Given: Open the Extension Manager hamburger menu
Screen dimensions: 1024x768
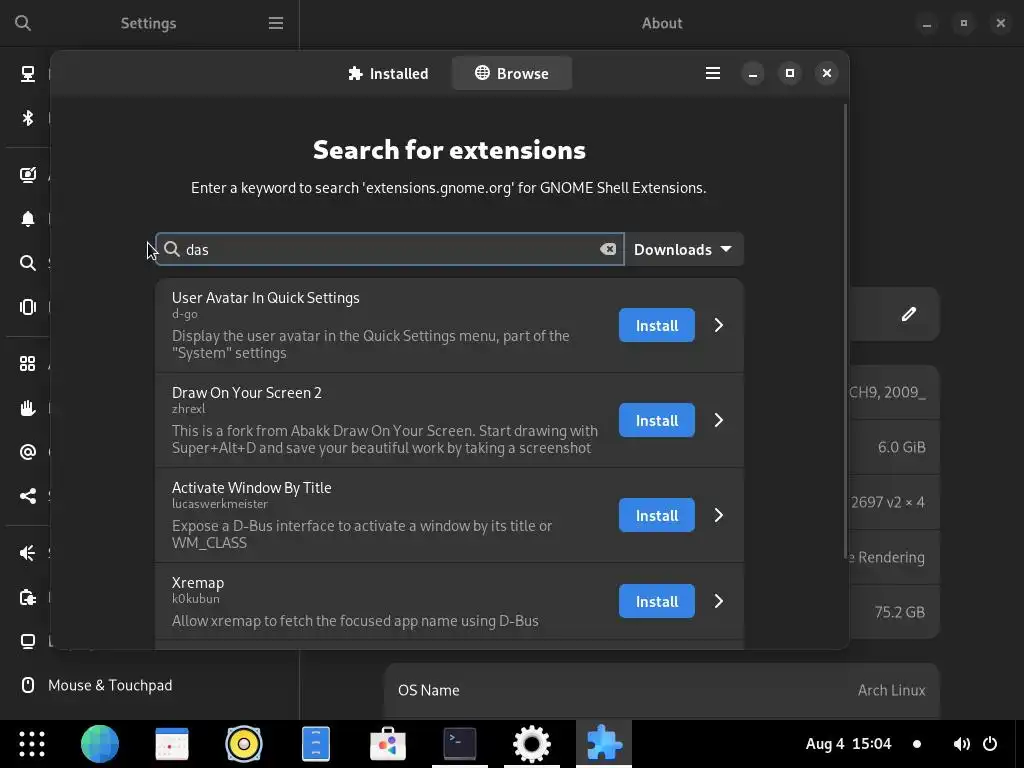Looking at the screenshot, I should 712,73.
